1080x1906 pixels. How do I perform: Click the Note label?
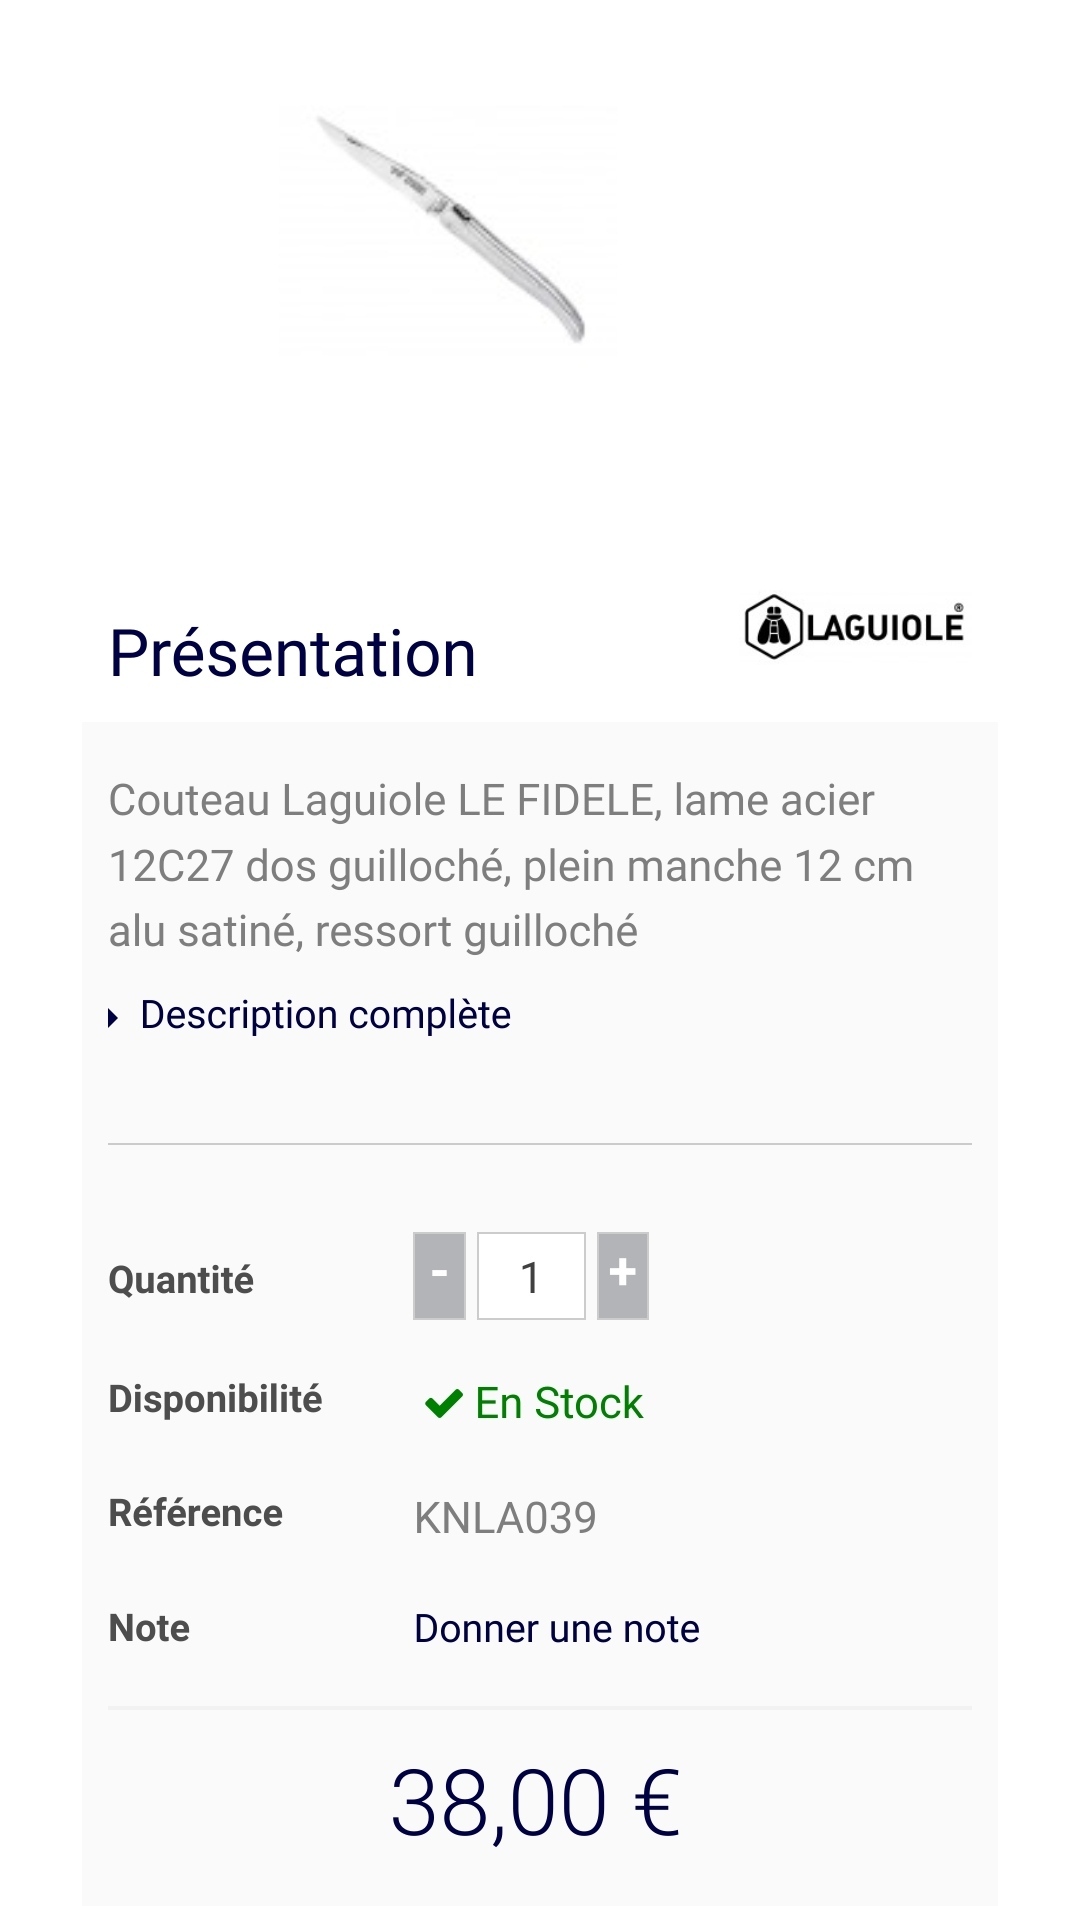[x=149, y=1628]
